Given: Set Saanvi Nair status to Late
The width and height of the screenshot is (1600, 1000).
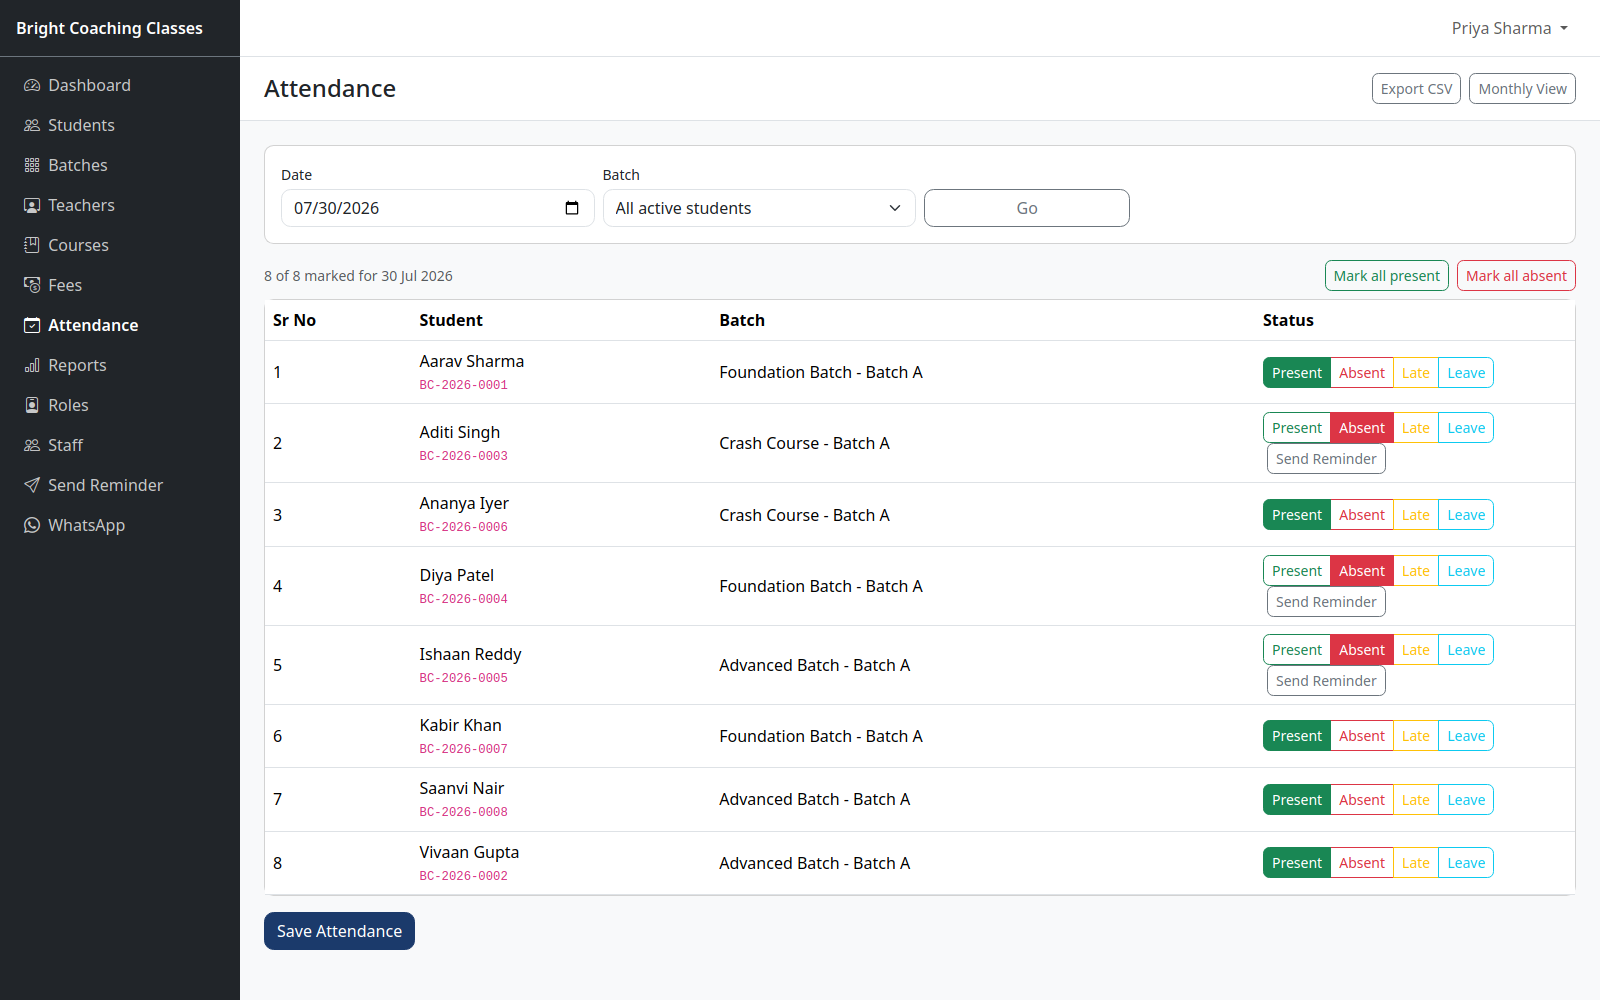Looking at the screenshot, I should coord(1415,800).
